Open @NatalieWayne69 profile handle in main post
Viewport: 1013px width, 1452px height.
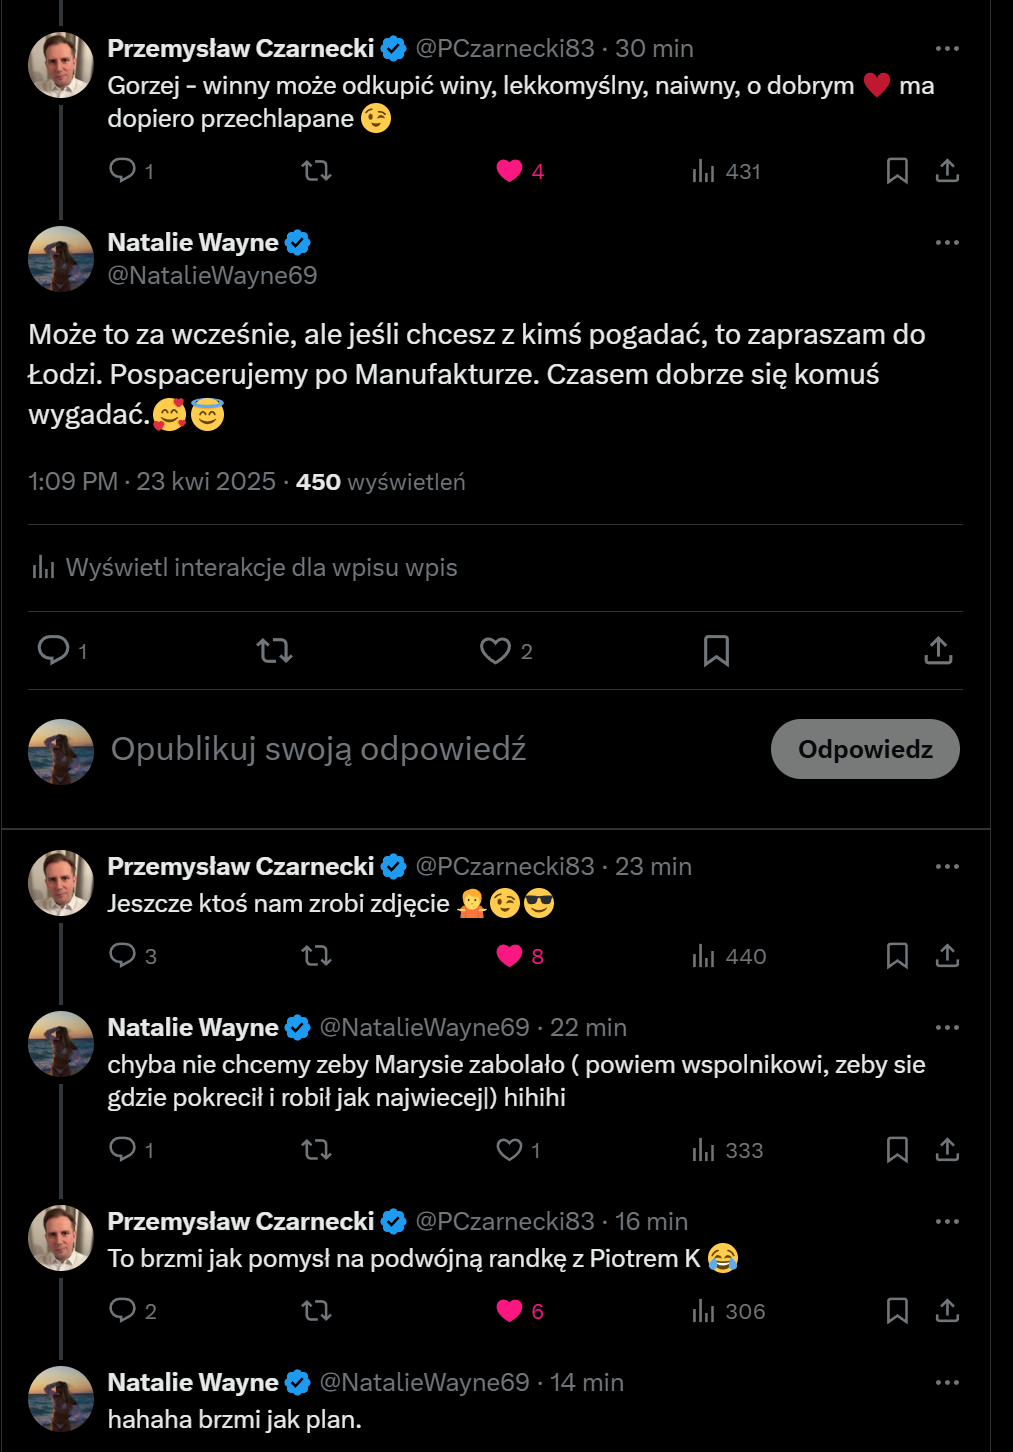click(212, 275)
